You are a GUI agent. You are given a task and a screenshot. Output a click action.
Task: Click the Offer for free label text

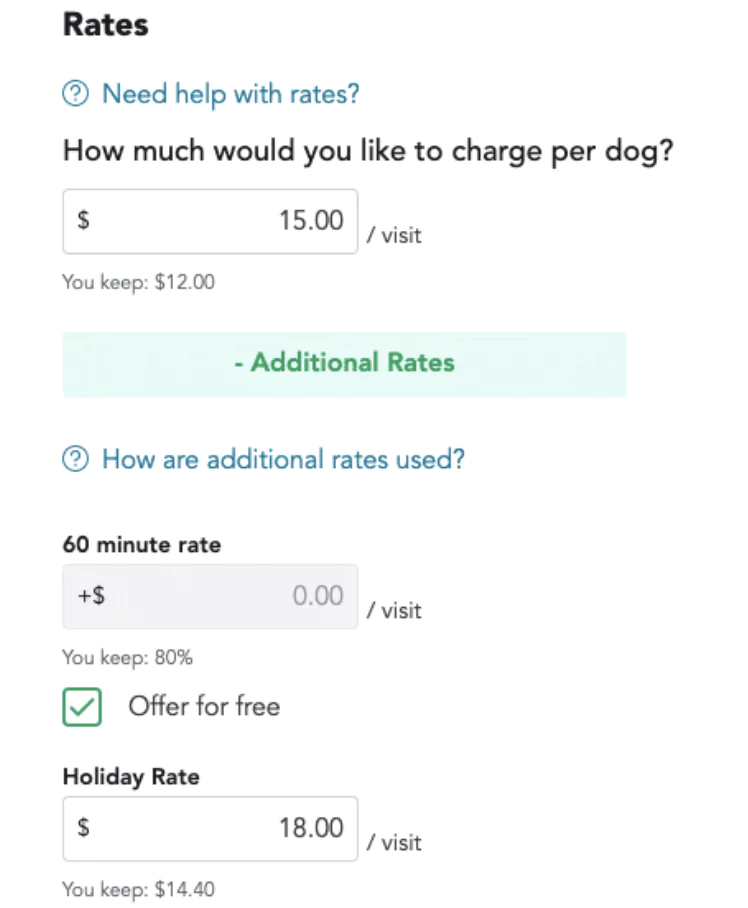coord(204,706)
